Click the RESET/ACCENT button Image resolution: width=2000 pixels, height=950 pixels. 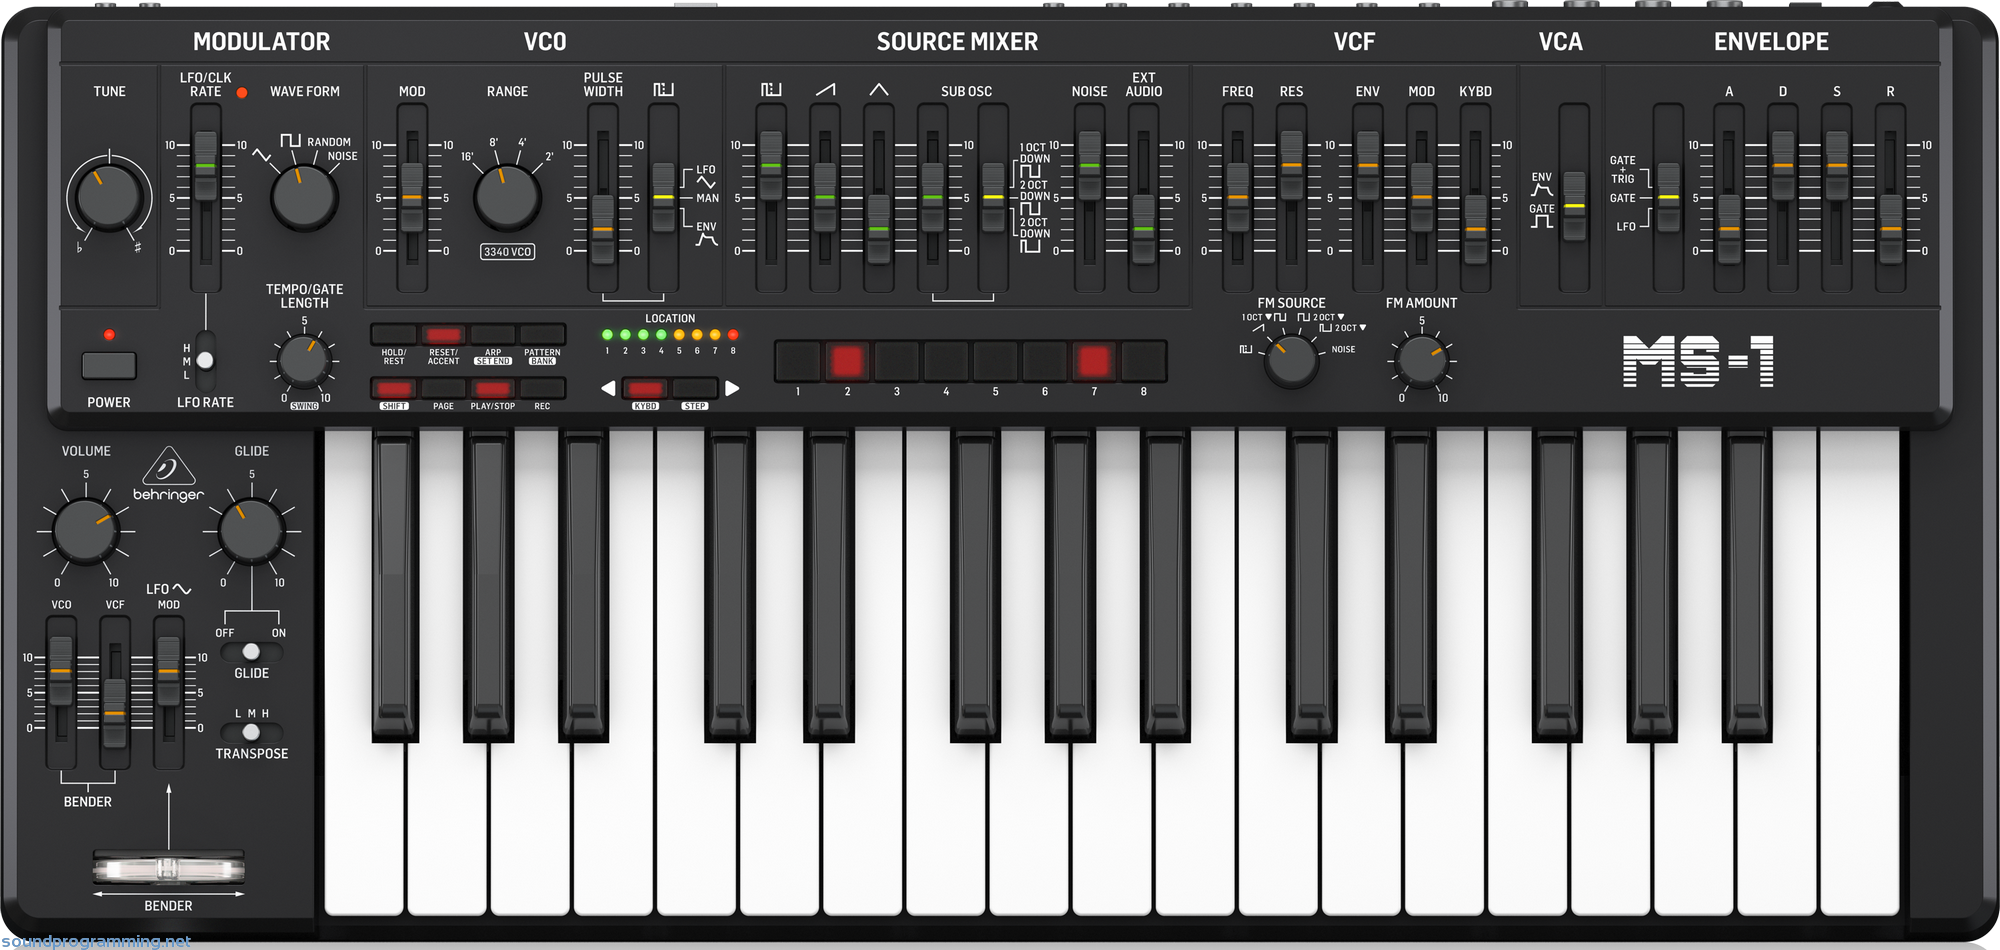pos(443,335)
